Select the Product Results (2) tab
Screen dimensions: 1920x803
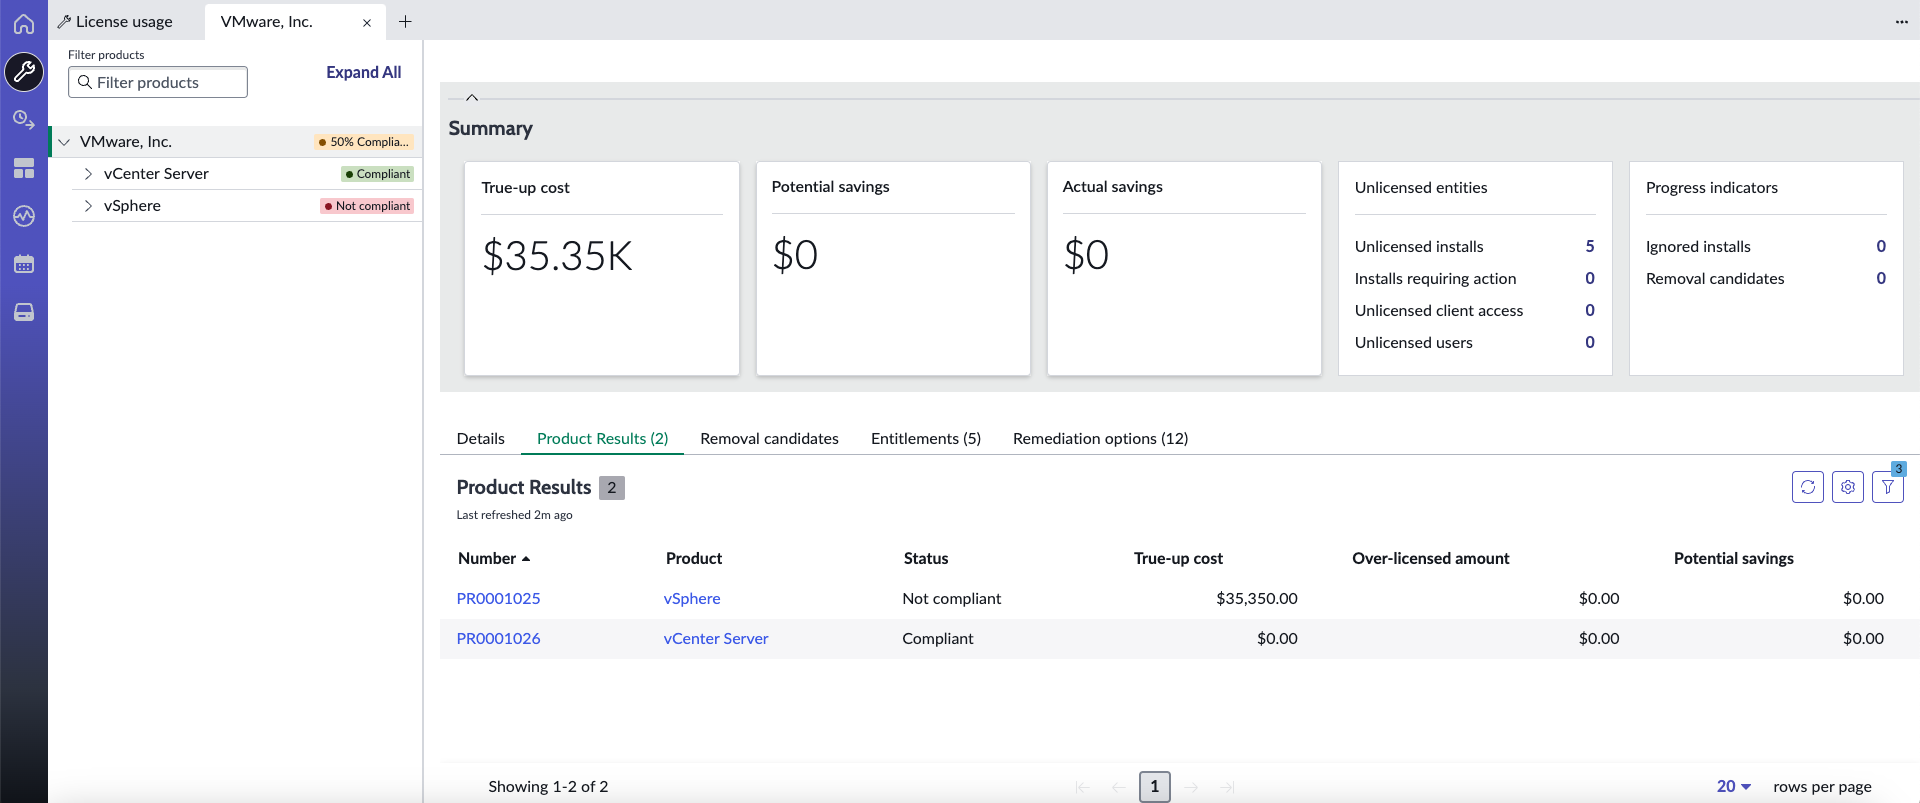click(x=602, y=438)
